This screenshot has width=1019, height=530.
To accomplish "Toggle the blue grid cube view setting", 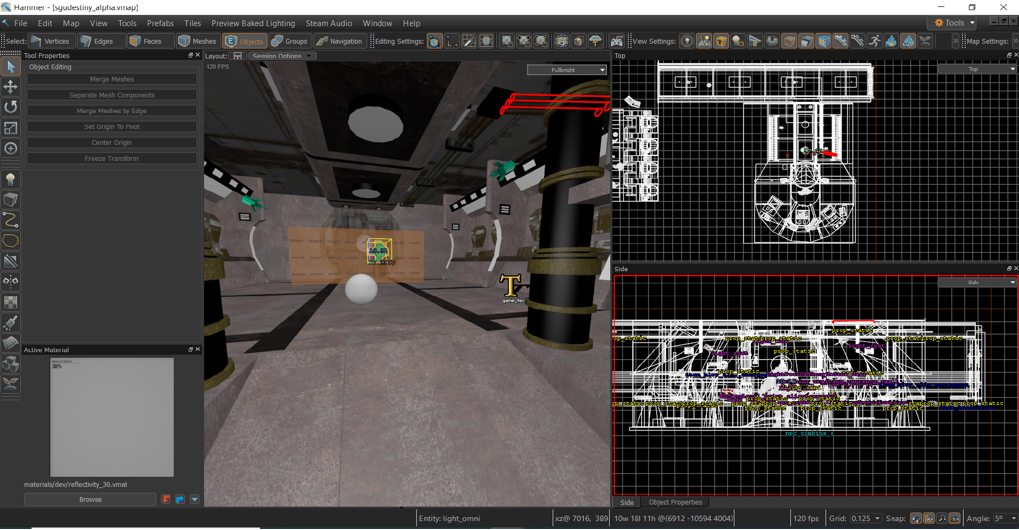I will pos(823,41).
